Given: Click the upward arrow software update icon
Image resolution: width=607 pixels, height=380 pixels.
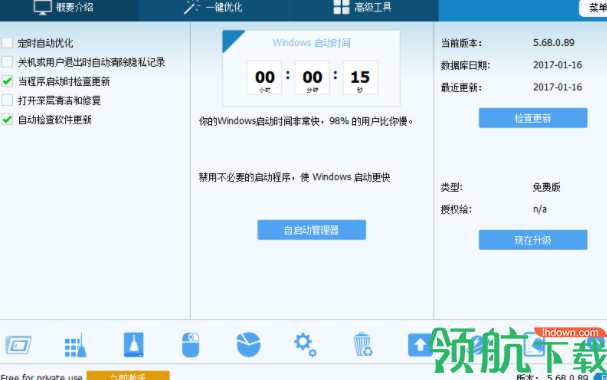Looking at the screenshot, I should [419, 344].
